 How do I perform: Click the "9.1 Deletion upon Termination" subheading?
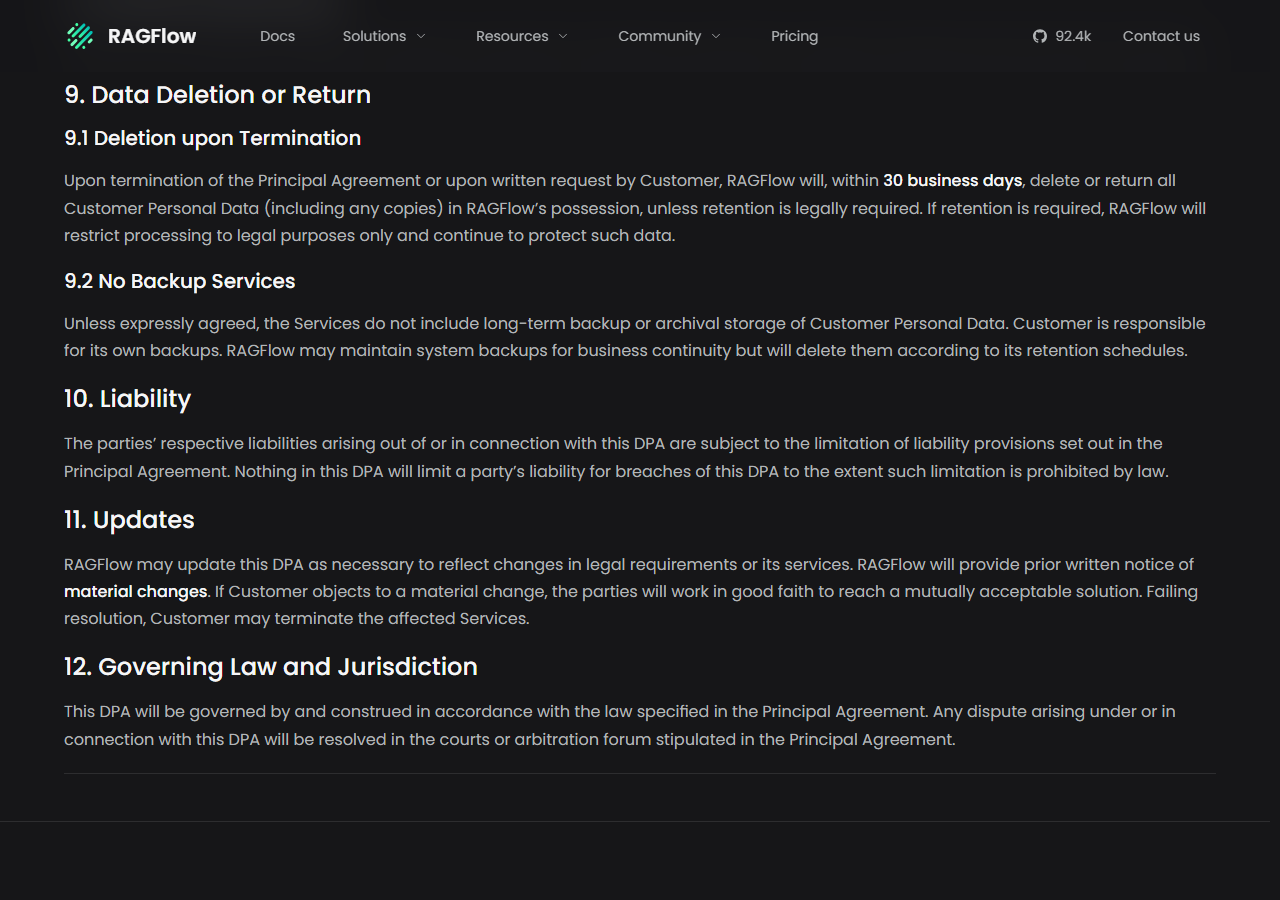[x=213, y=138]
